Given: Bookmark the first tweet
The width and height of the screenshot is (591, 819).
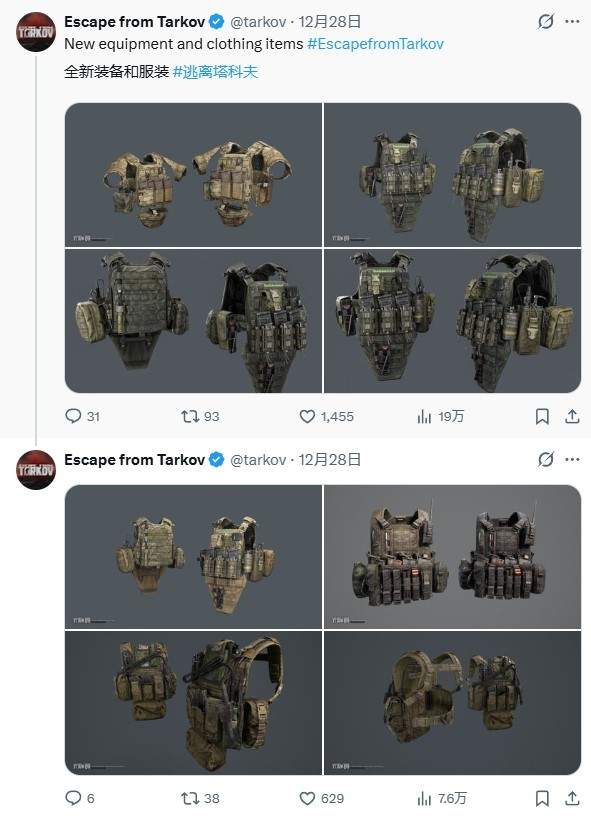Looking at the screenshot, I should tap(542, 416).
